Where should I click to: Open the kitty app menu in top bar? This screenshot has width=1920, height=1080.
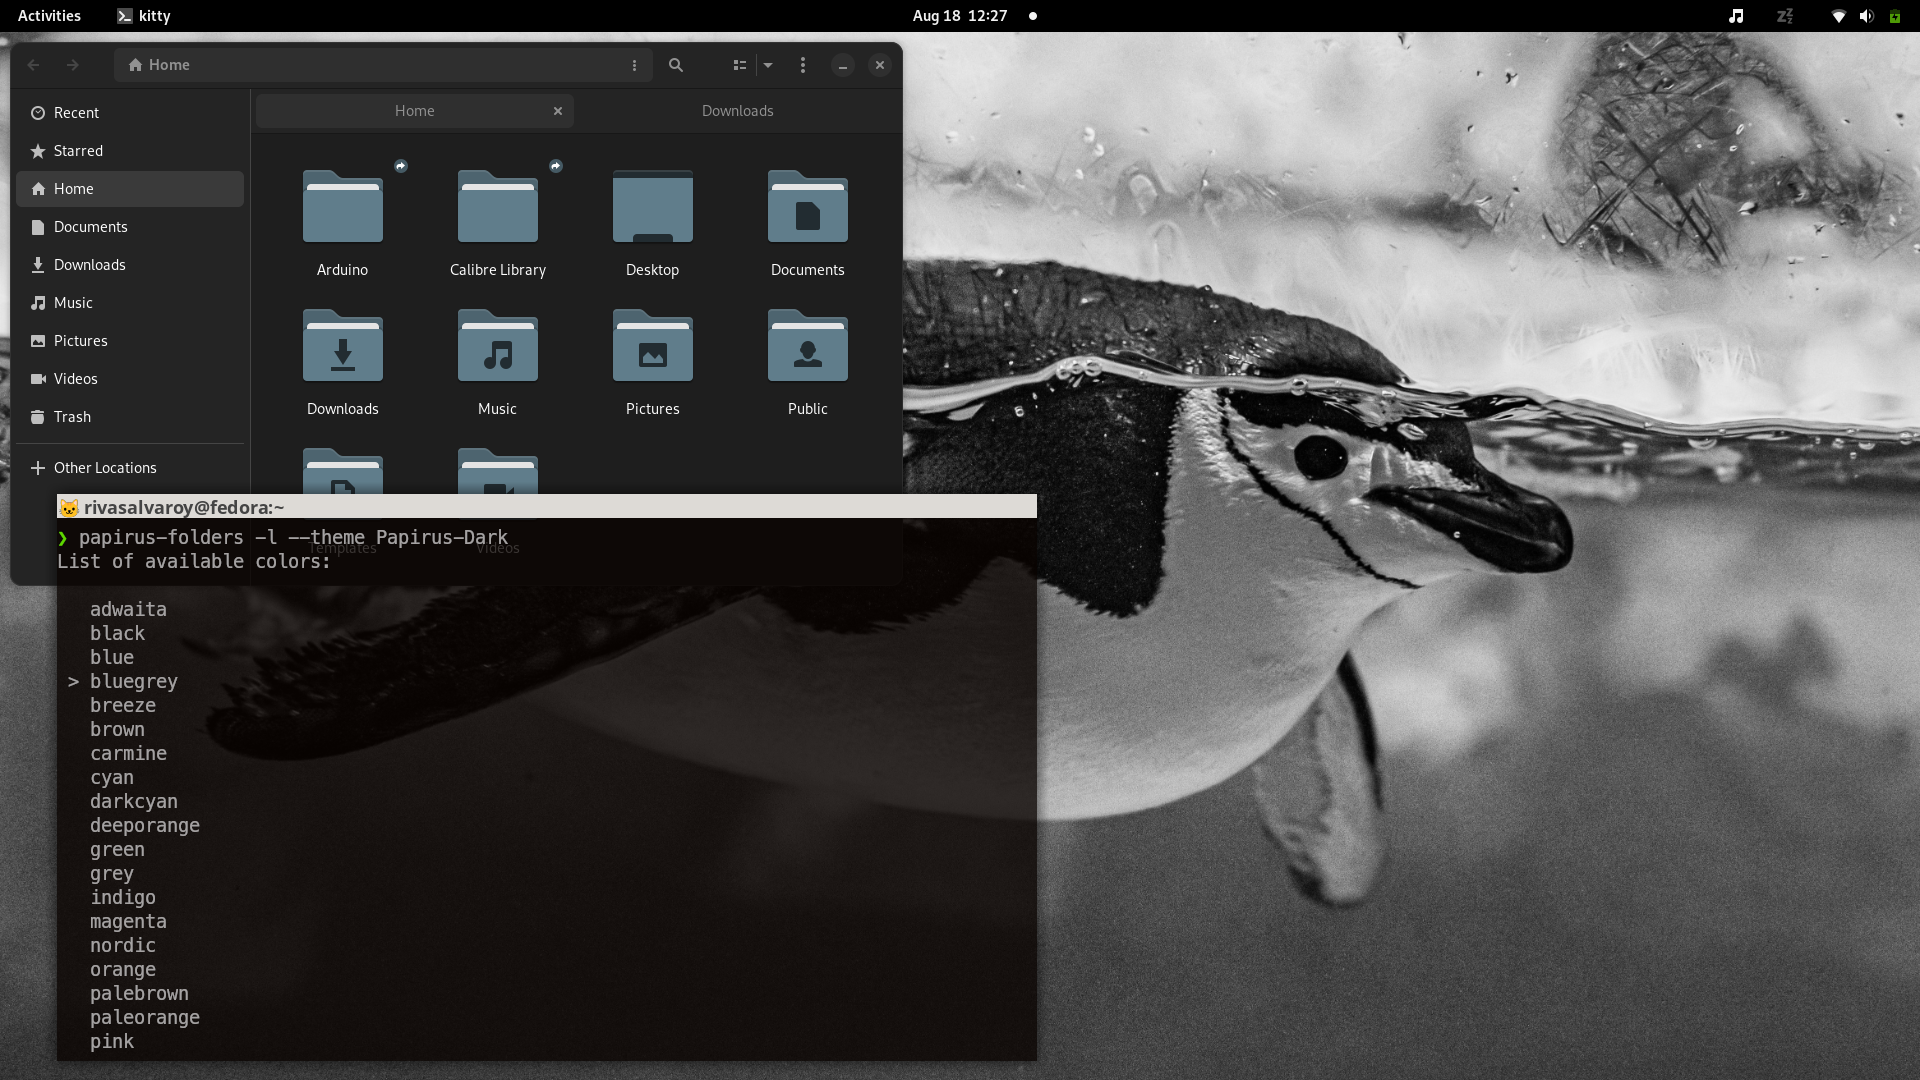click(144, 16)
